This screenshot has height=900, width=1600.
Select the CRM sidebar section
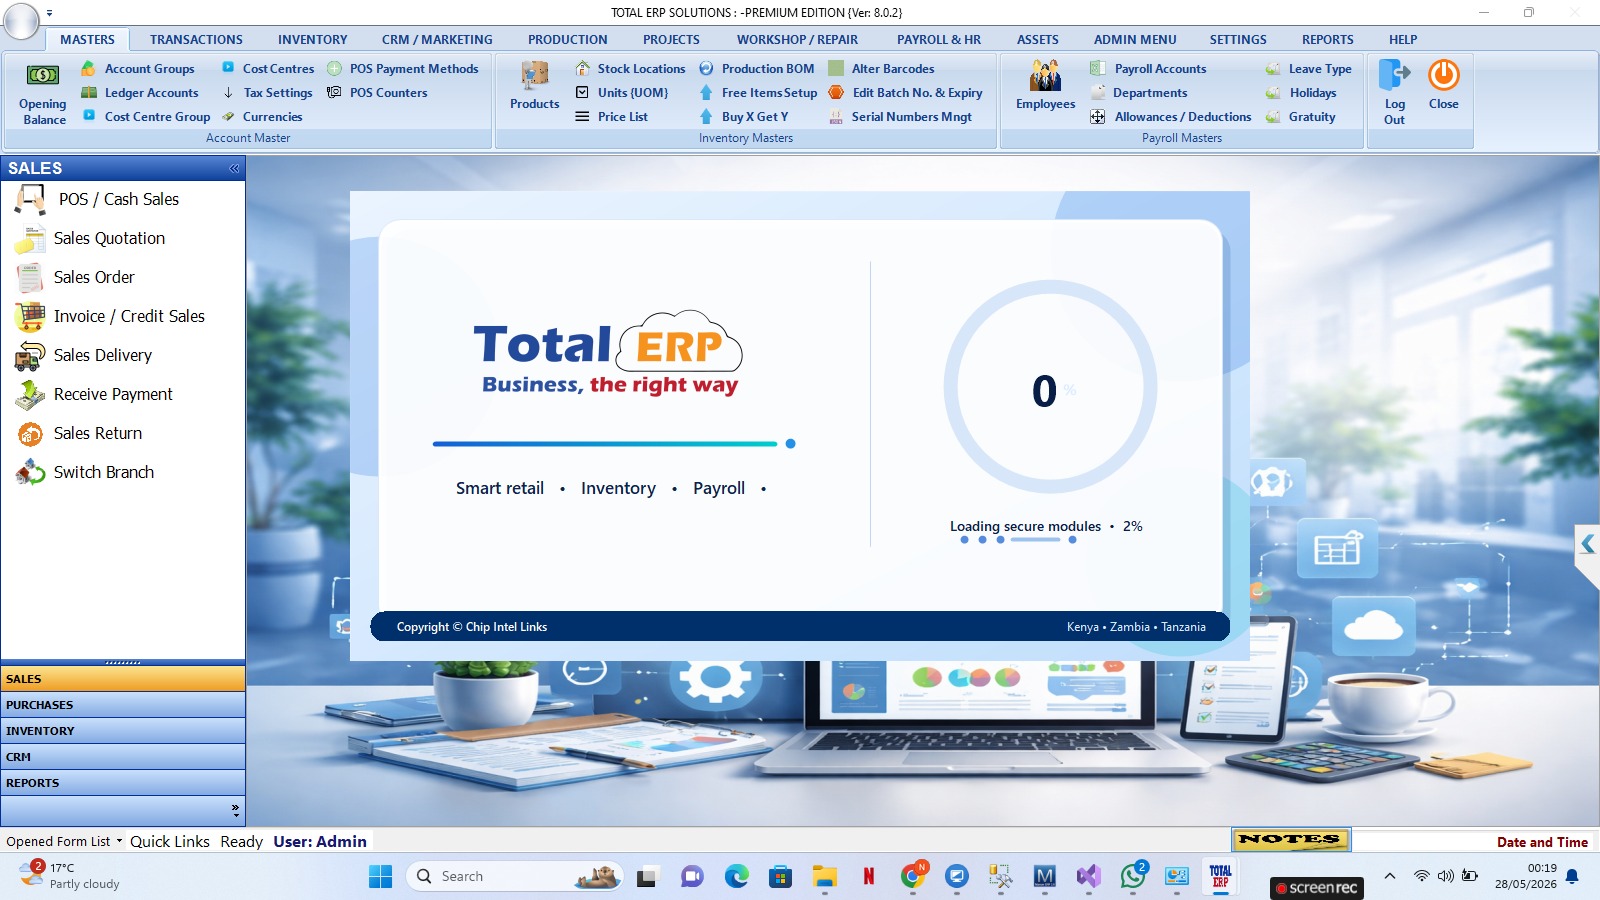click(x=123, y=757)
